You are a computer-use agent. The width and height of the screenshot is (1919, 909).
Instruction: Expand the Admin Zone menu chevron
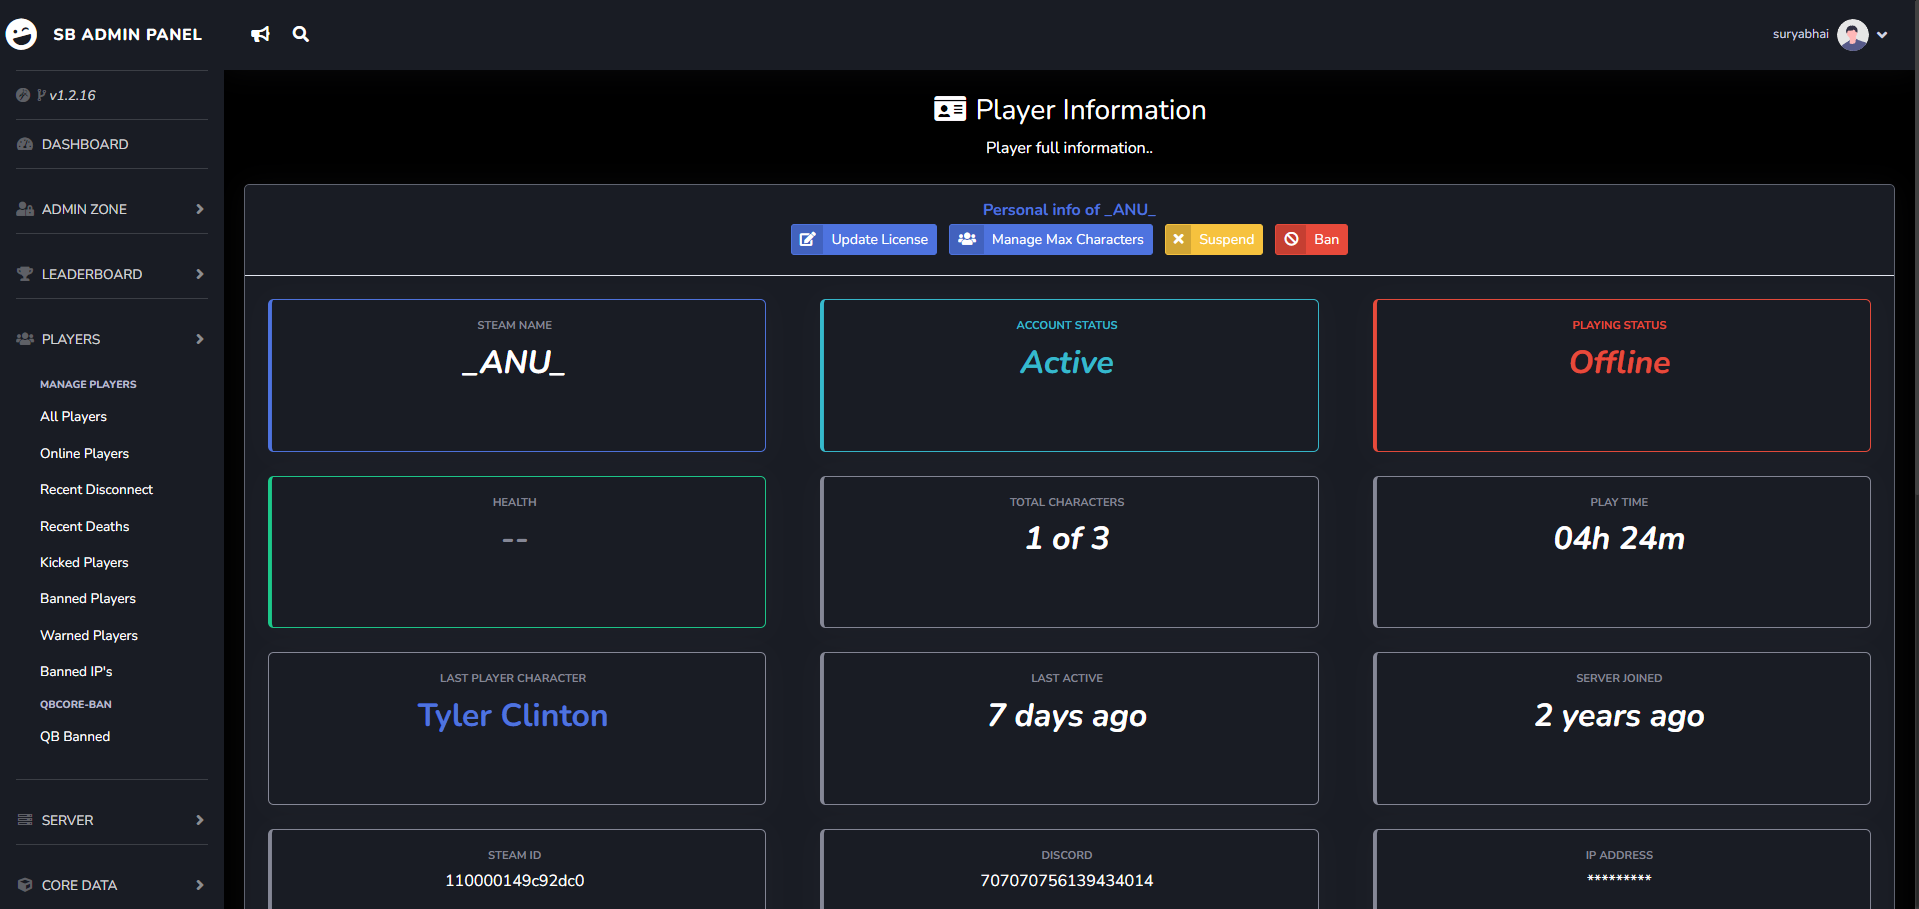coord(200,209)
